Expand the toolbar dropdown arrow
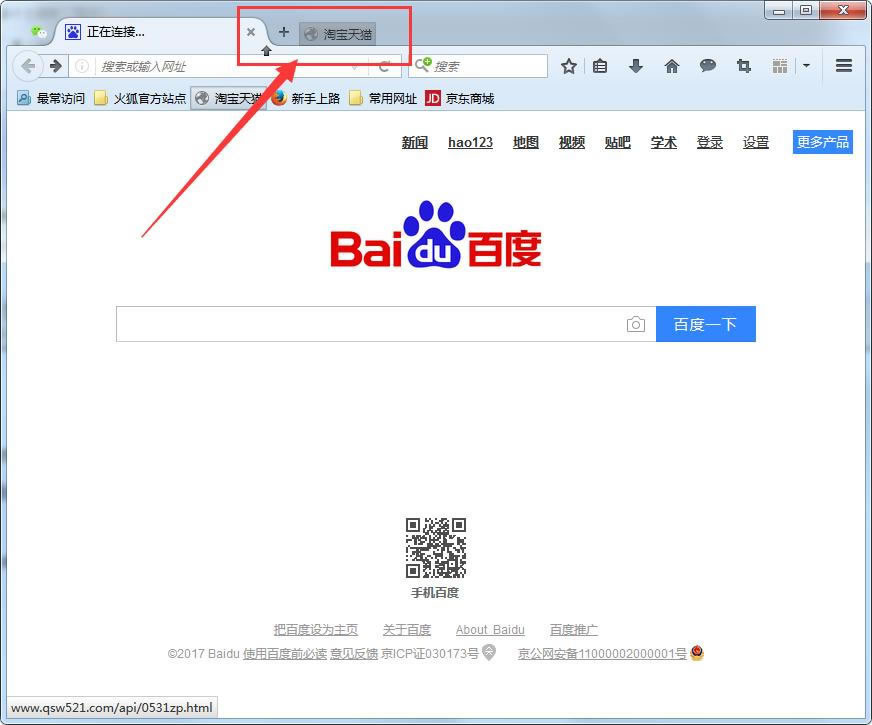The width and height of the screenshot is (872, 725). point(806,66)
